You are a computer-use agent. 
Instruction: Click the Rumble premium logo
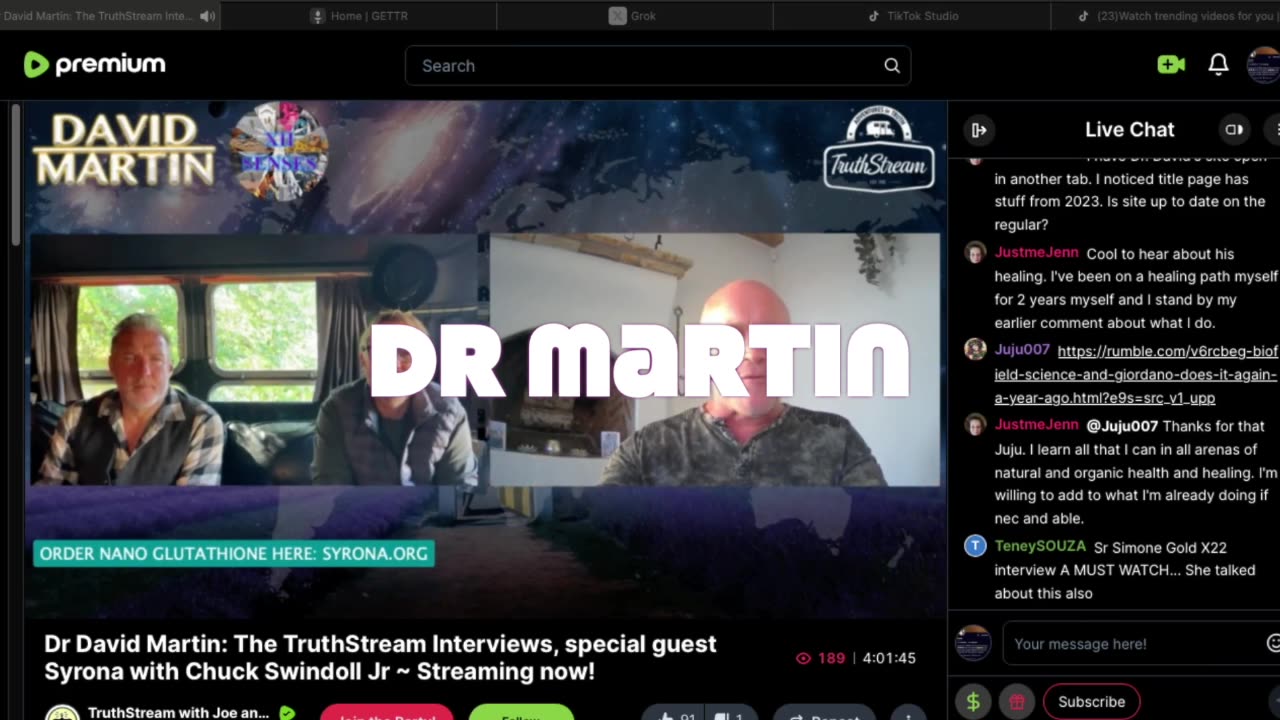[x=94, y=65]
